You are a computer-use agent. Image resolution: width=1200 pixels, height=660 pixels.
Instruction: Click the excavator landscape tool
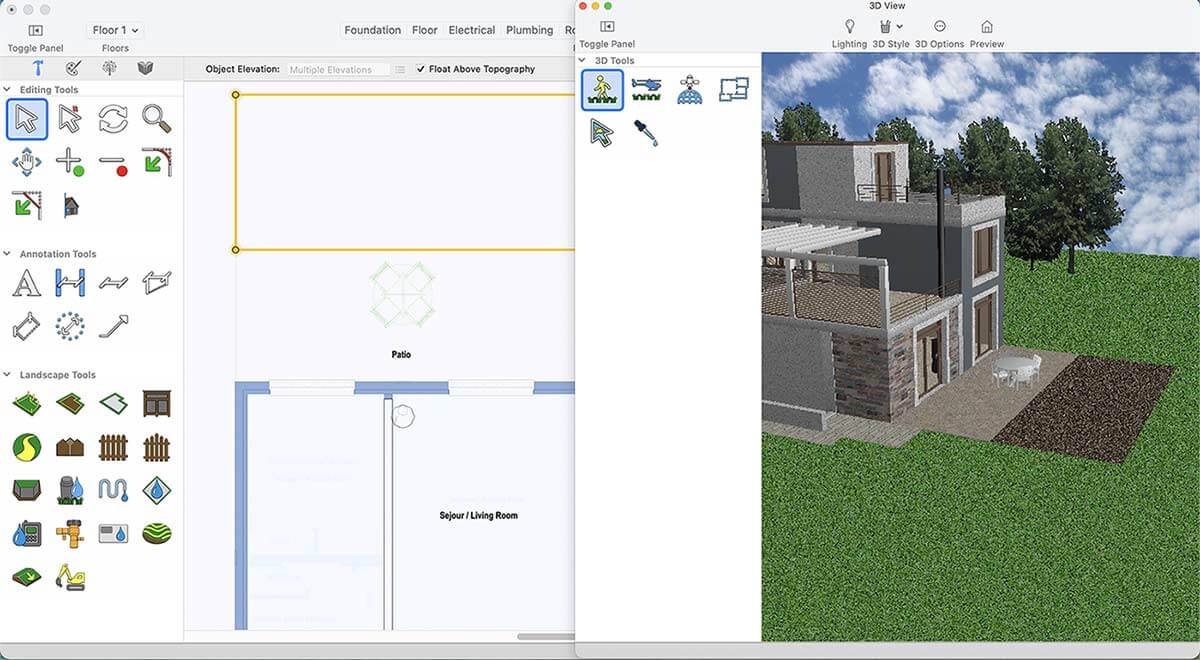click(70, 577)
